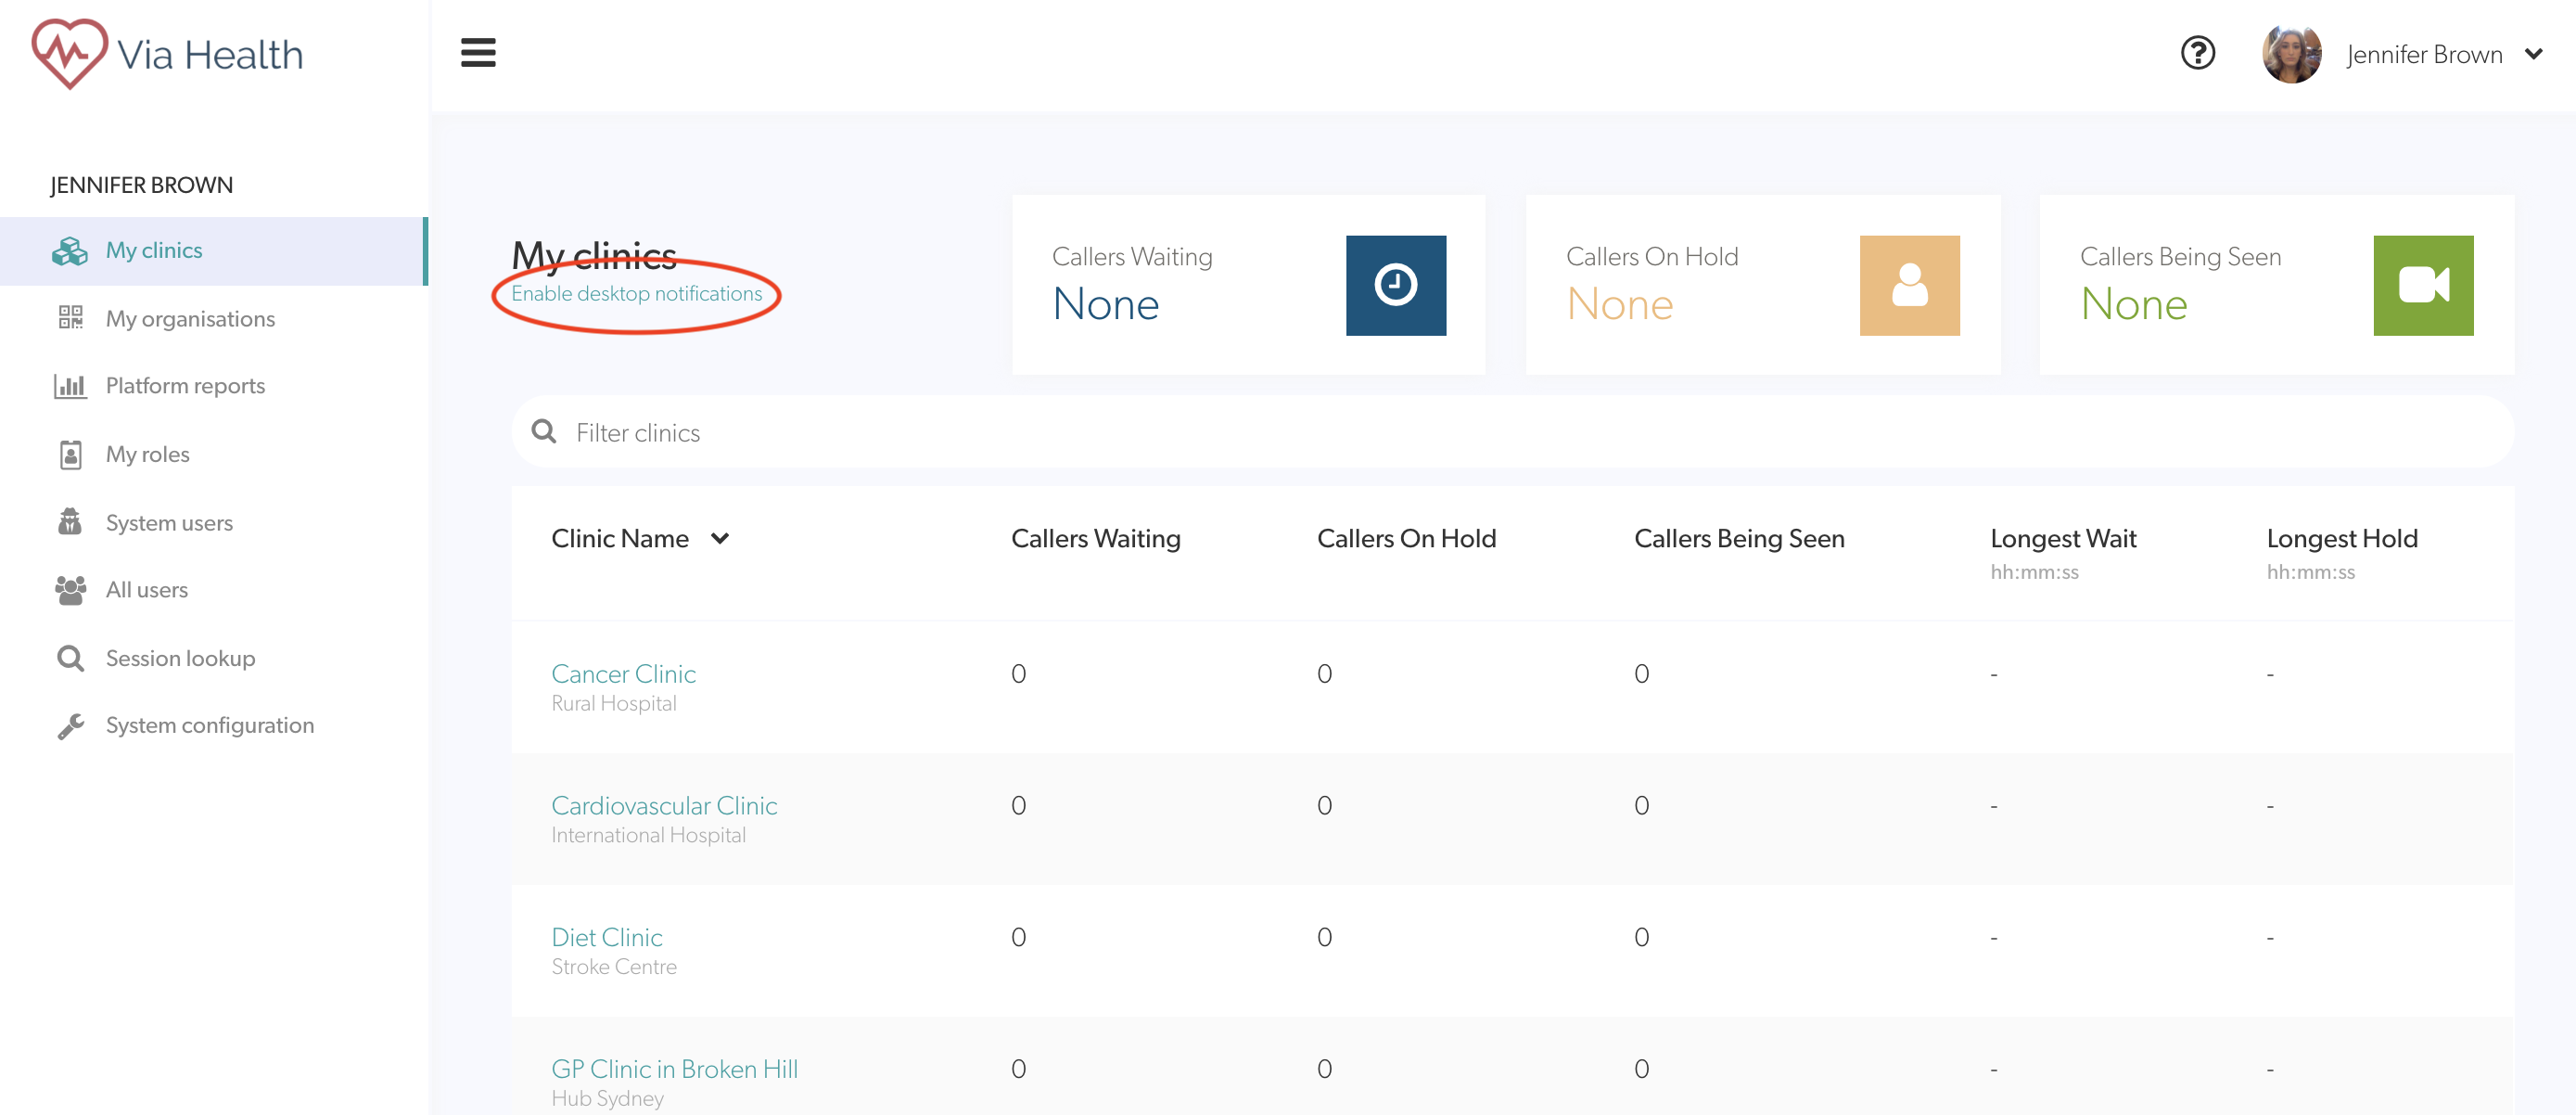This screenshot has height=1115, width=2576.
Task: Click Callers Waiting None summary value
Action: click(x=1105, y=304)
